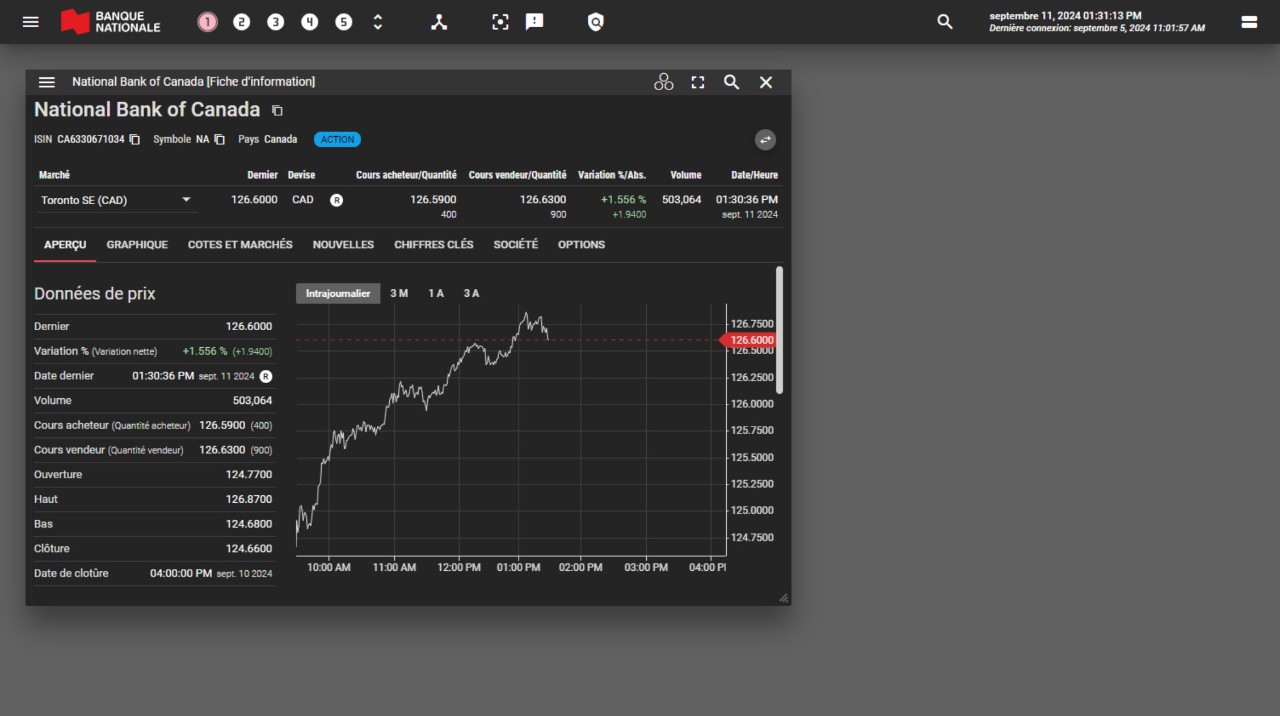Open the NOUVELLES tab
The width and height of the screenshot is (1280, 716).
point(343,244)
